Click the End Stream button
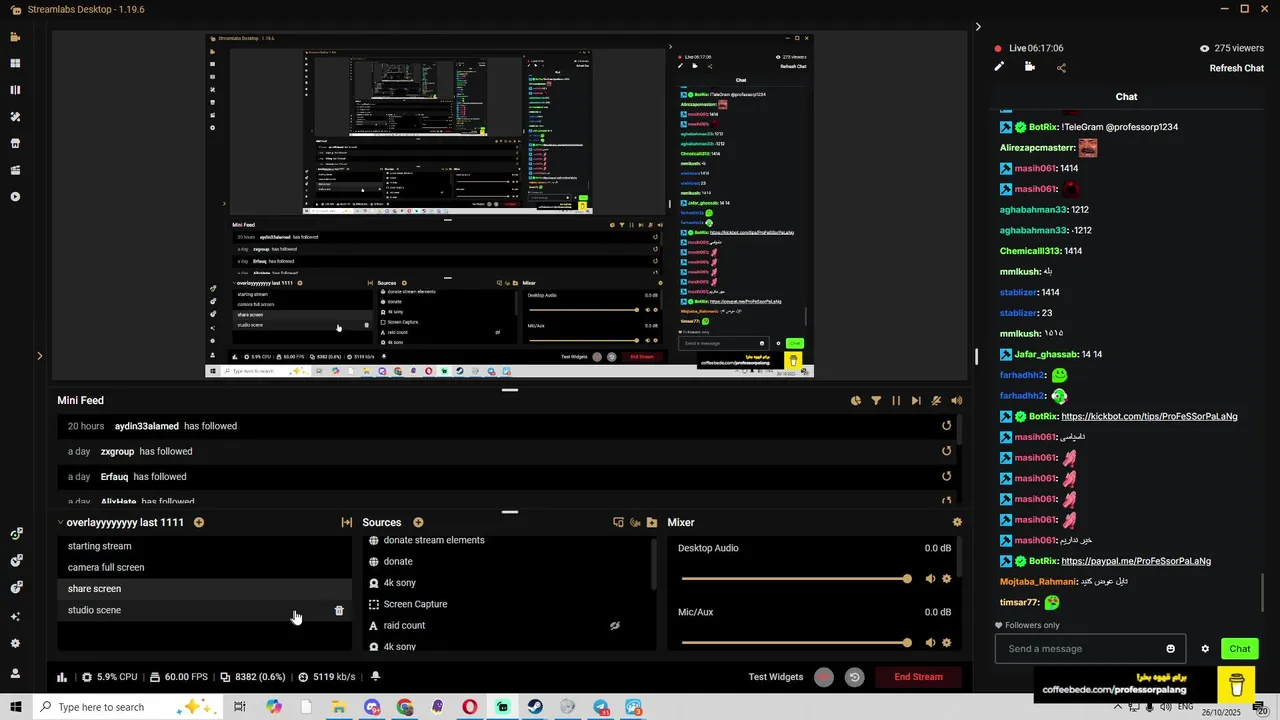Screen dimensions: 1280x720 click(x=918, y=677)
